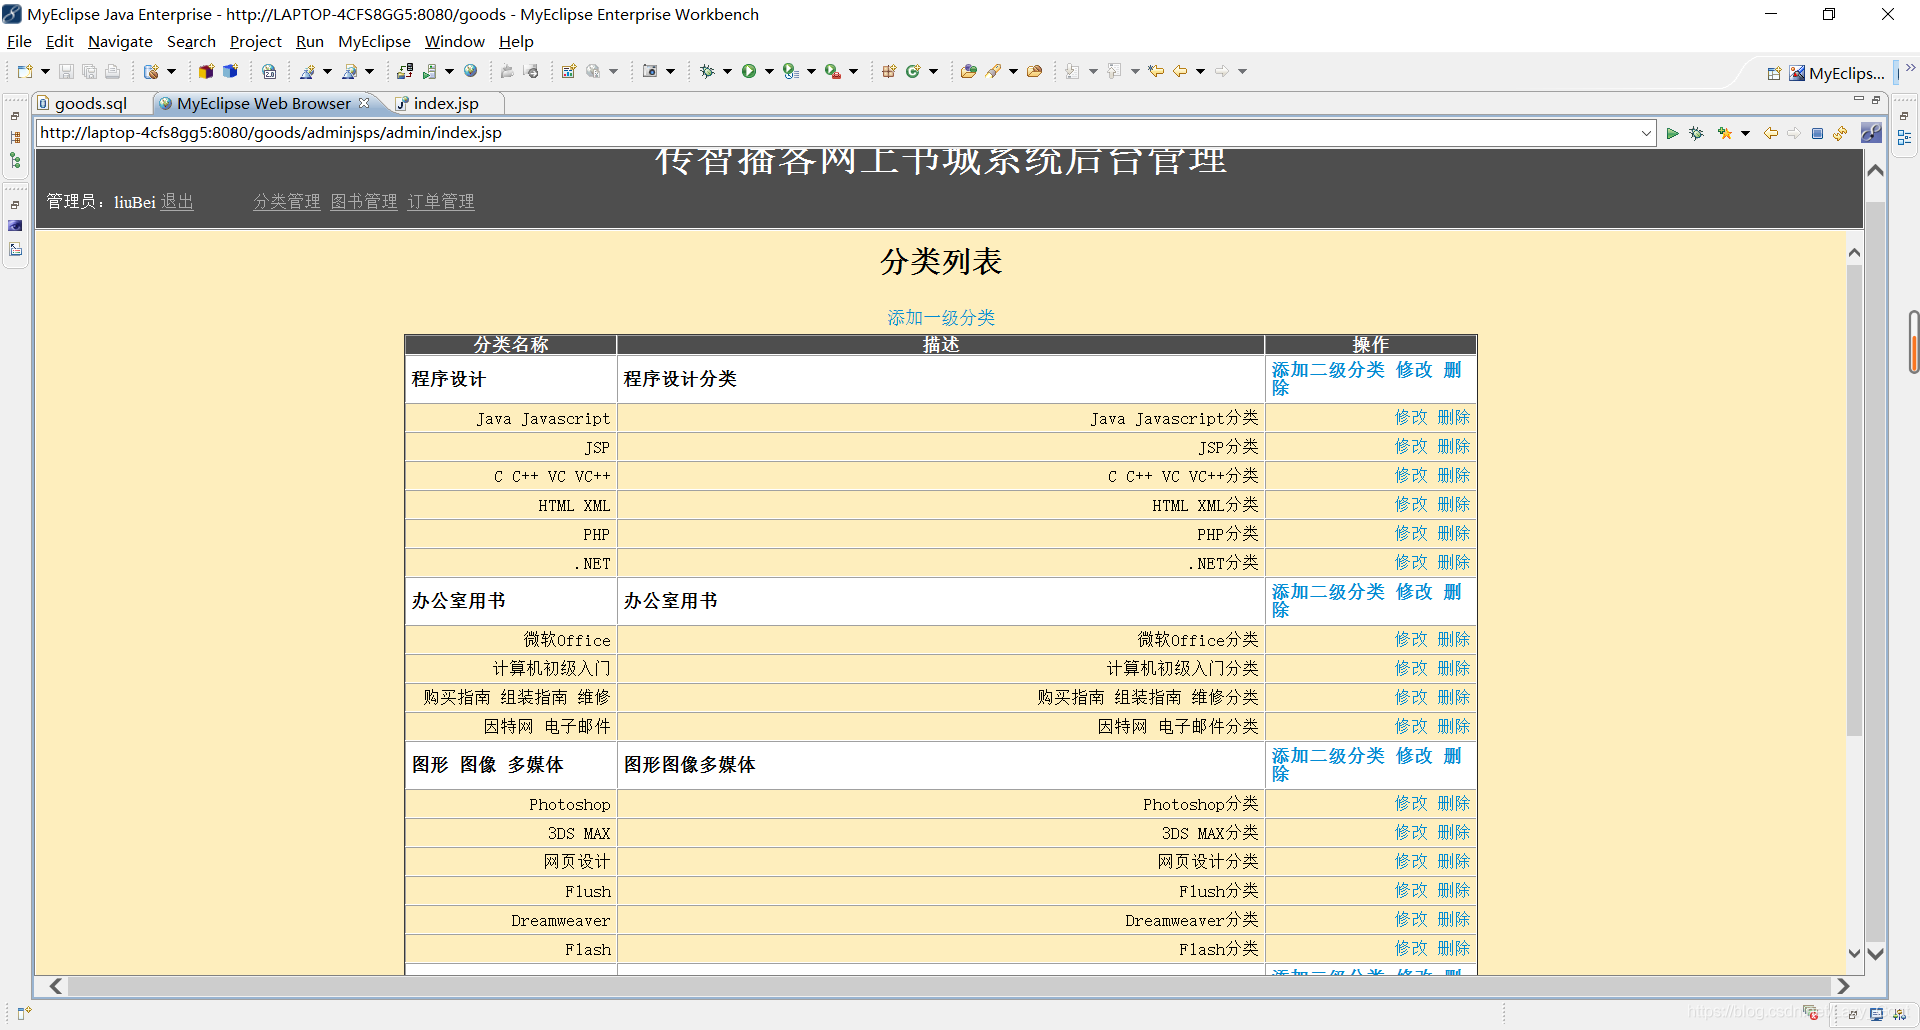Expand the New button dropdown arrow
The image size is (1920, 1030).
pos(44,71)
